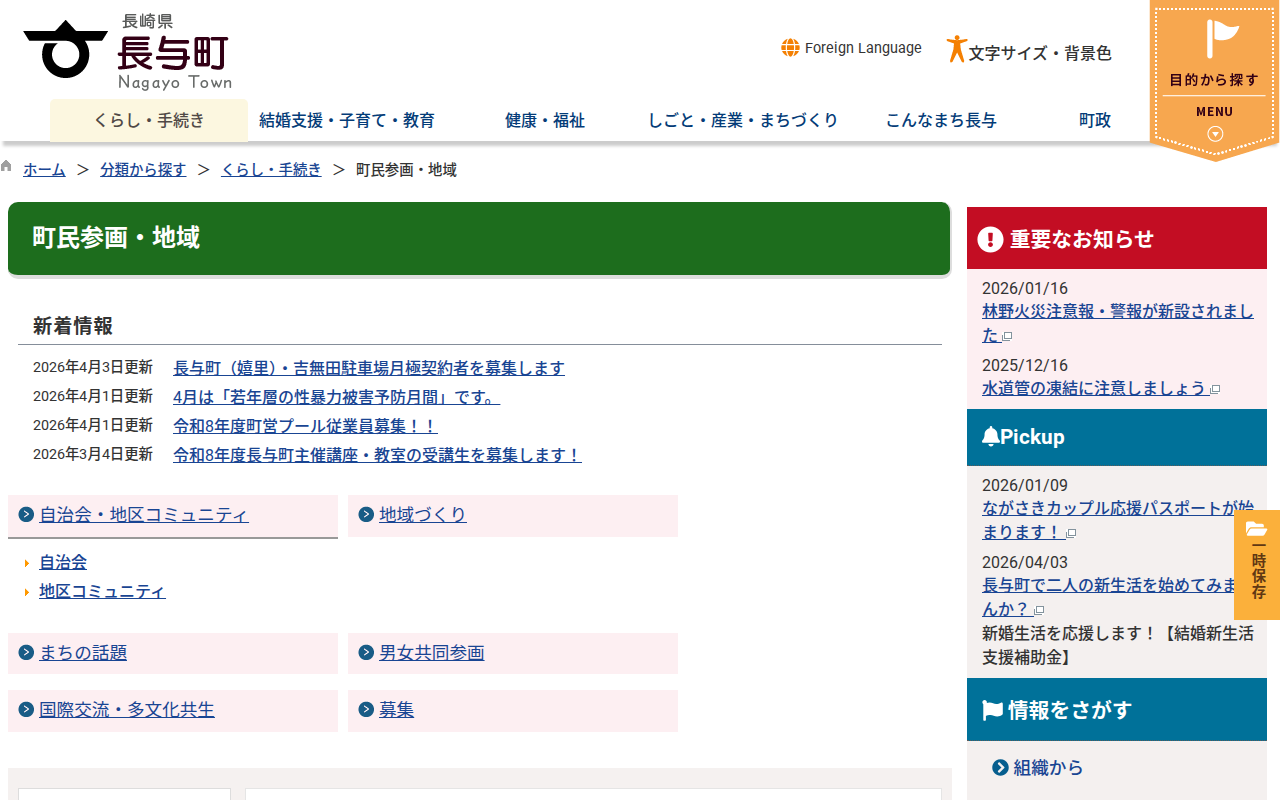Click the arrow marker before 地区コミュニティ
Image resolution: width=1280 pixels, height=800 pixels.
(27, 591)
